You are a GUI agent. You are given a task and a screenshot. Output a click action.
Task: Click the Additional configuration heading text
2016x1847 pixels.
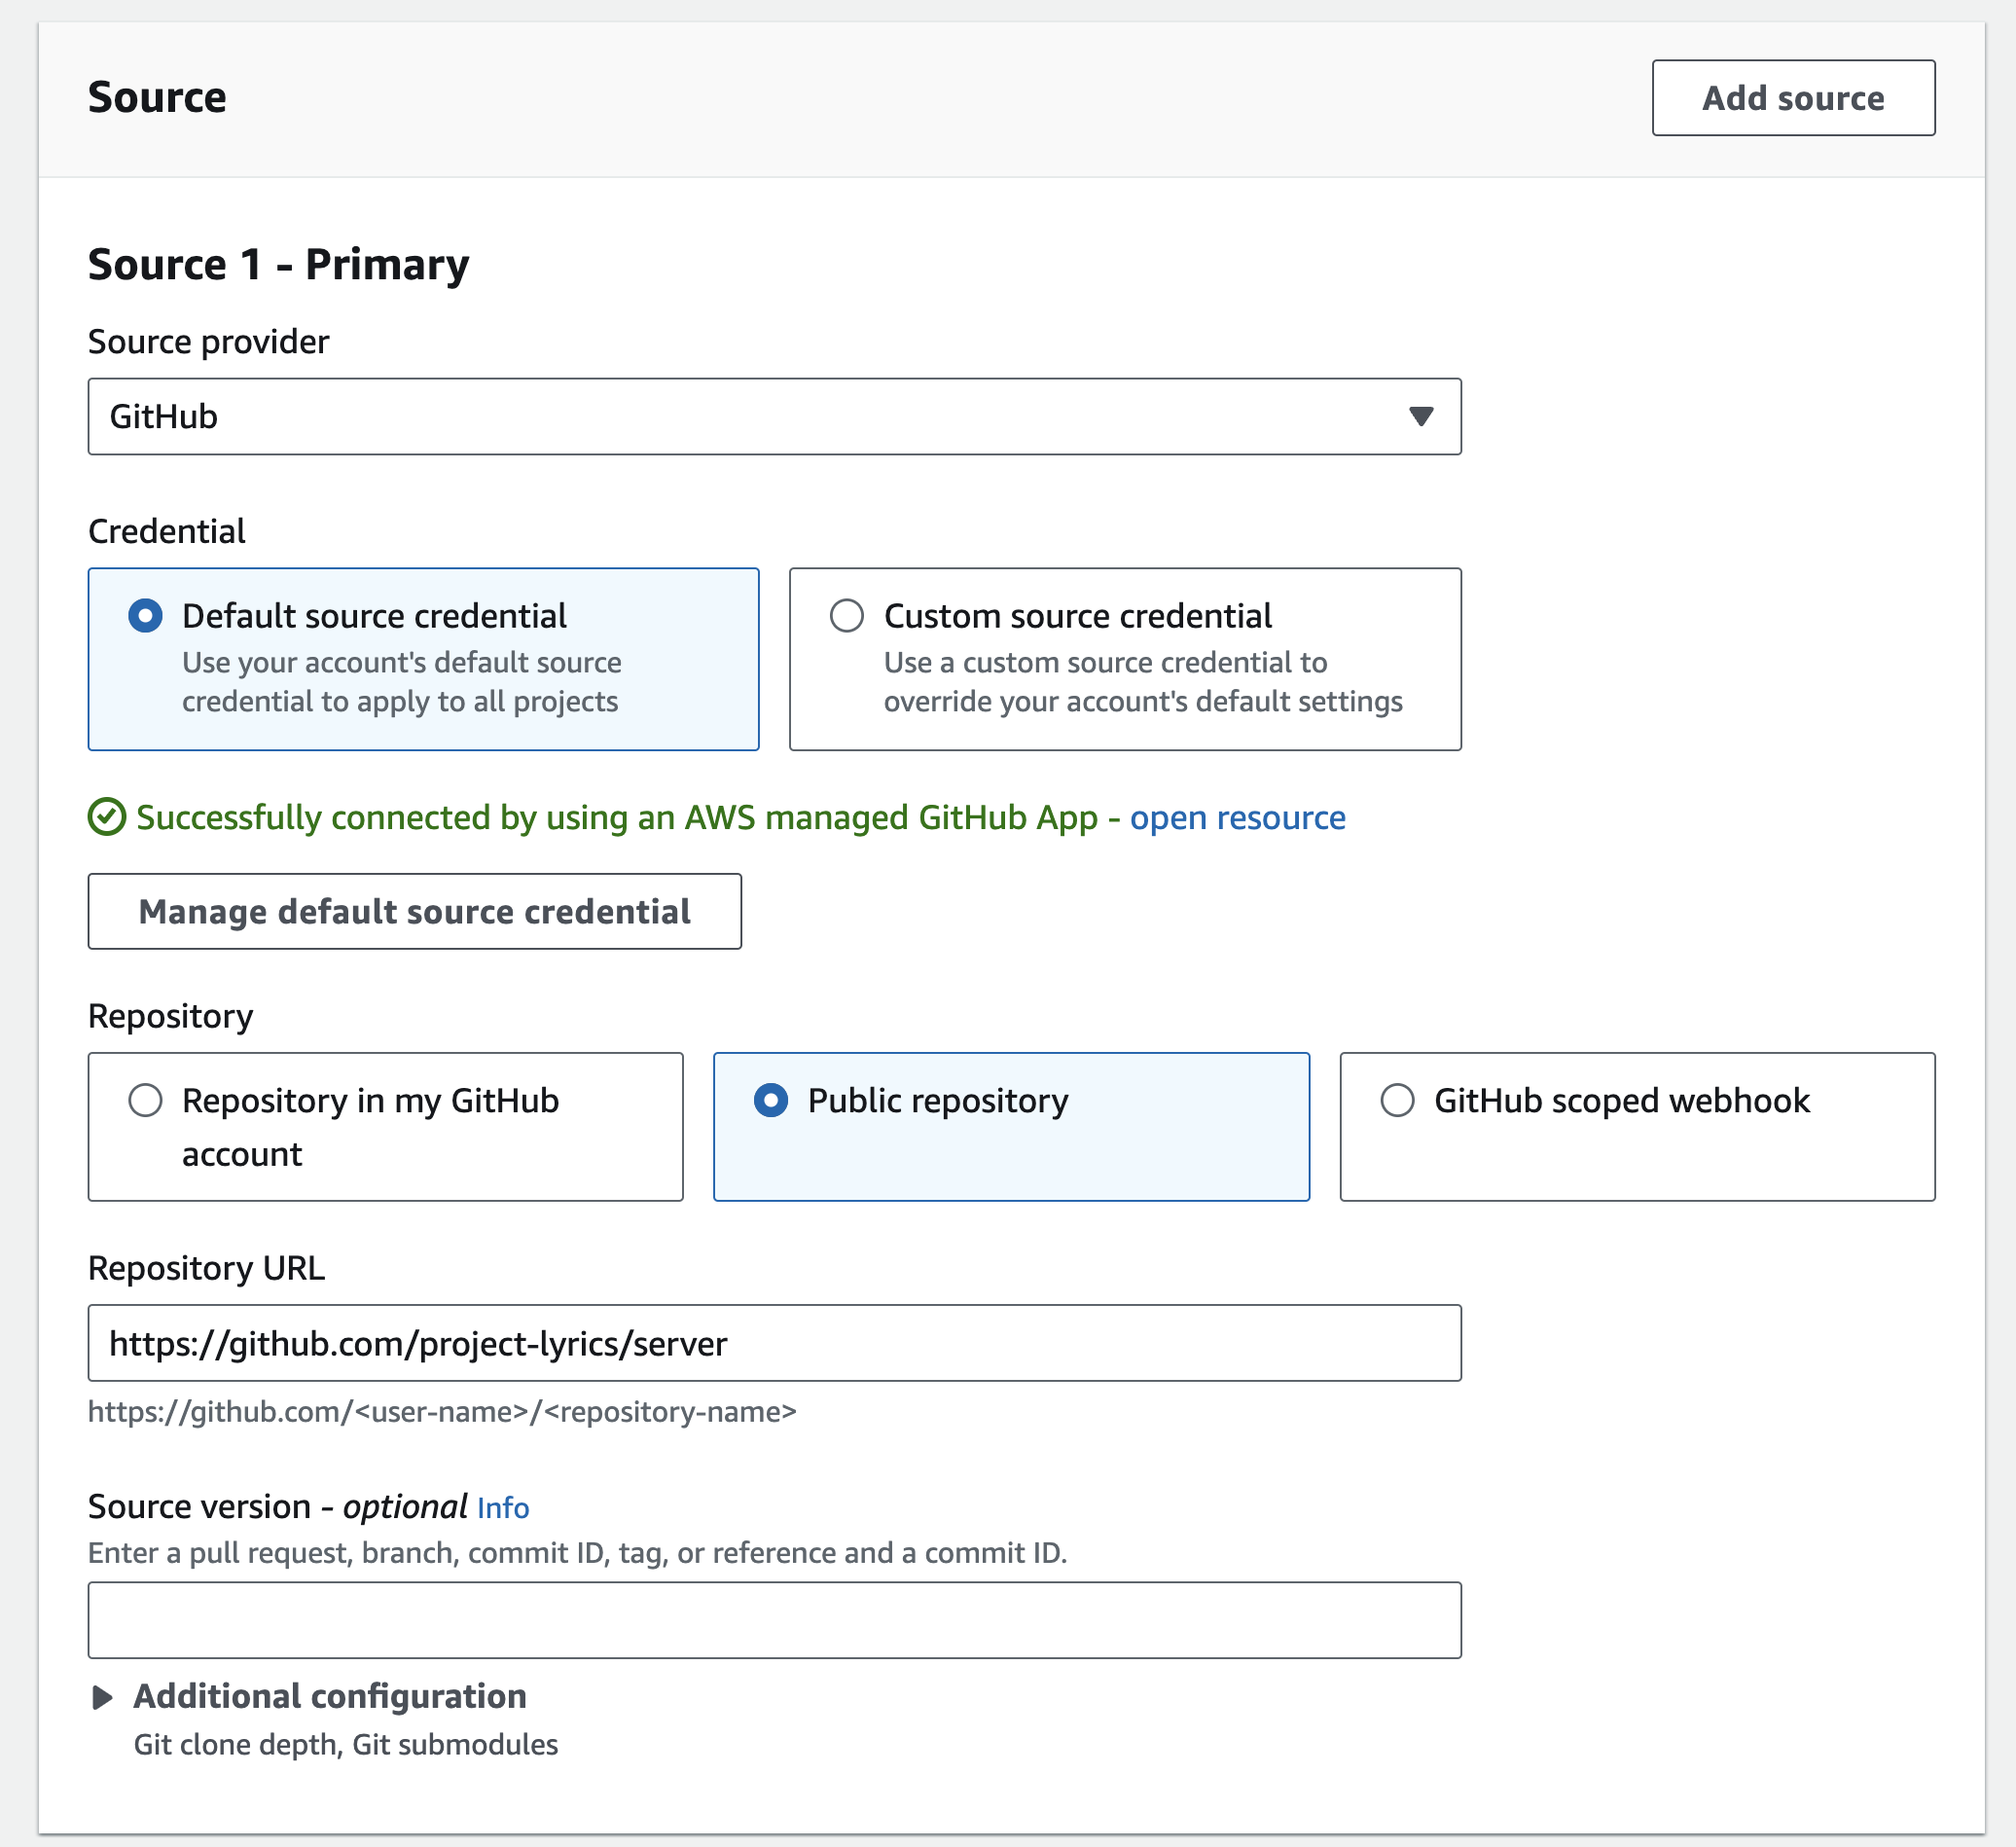(x=330, y=1696)
